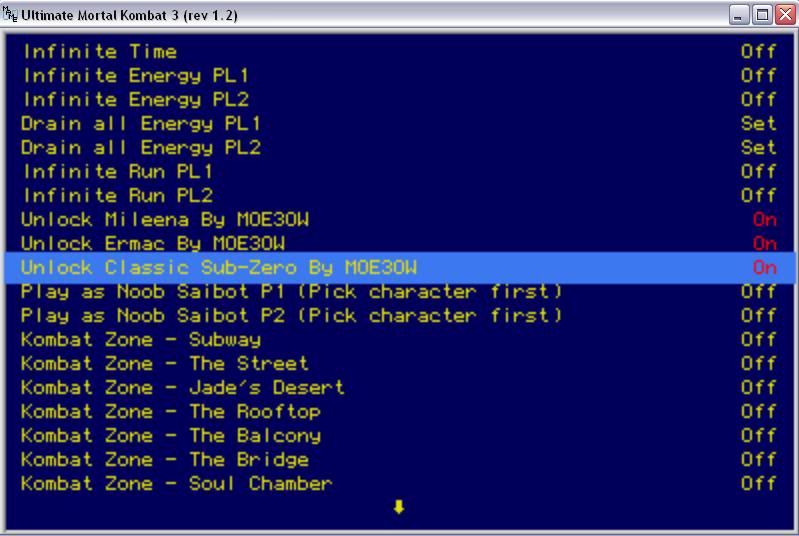
Task: Toggle Off value for The Bridge zone
Action: [x=759, y=459]
